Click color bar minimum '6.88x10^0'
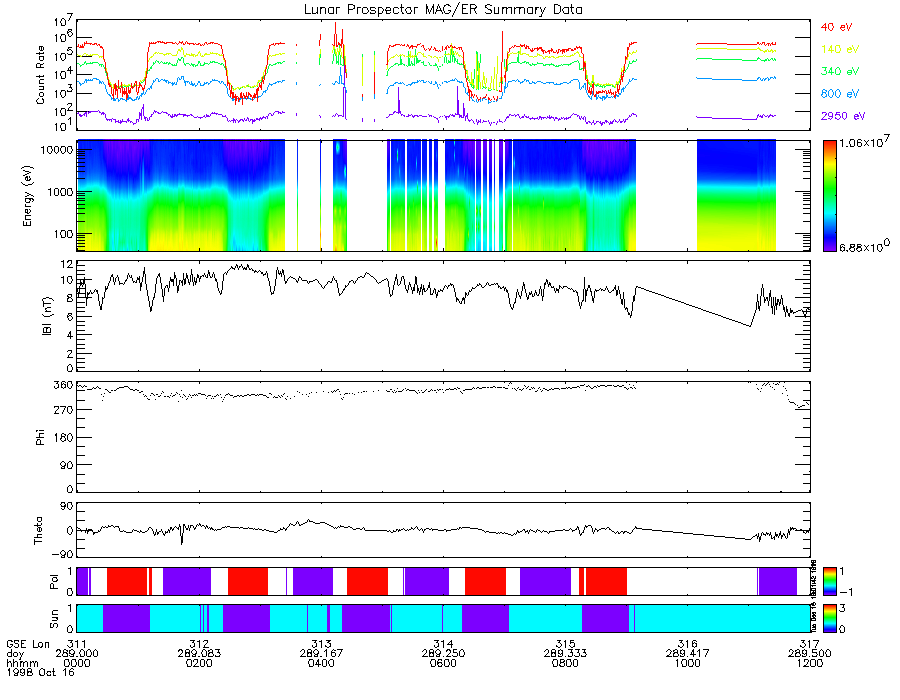Image resolution: width=900 pixels, height=700 pixels. (864, 246)
